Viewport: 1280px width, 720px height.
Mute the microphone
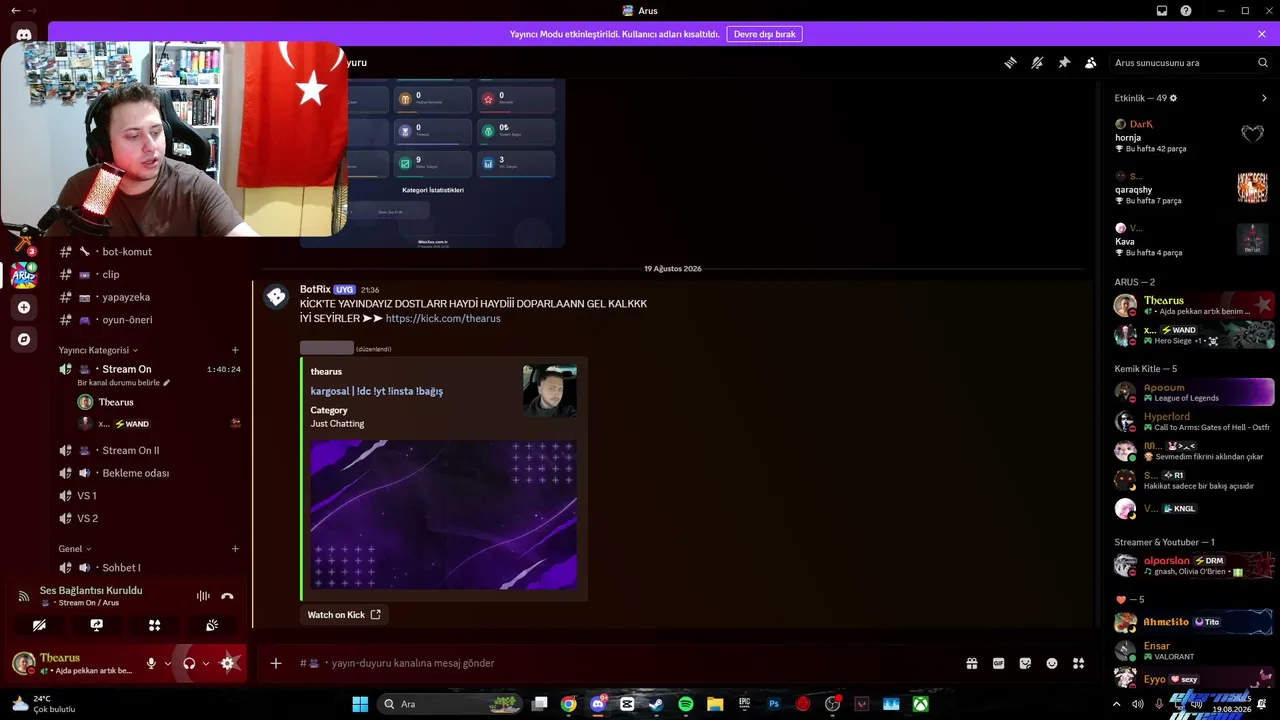152,663
